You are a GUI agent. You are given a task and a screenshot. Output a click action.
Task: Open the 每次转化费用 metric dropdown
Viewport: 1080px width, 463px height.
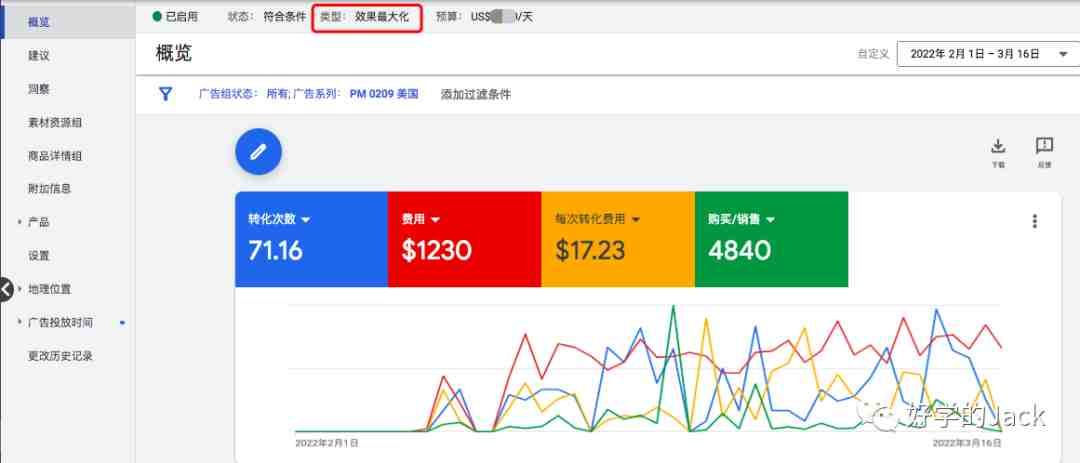click(x=636, y=220)
